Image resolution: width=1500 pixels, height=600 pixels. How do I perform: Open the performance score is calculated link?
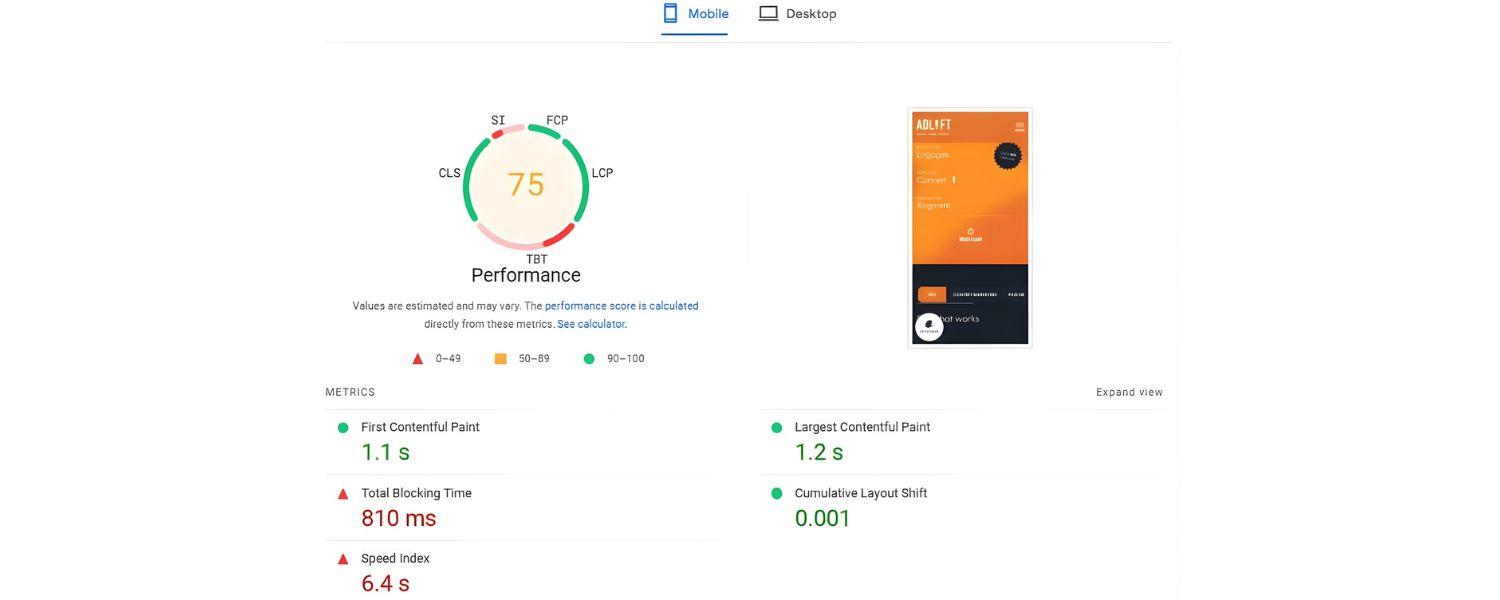coord(622,305)
